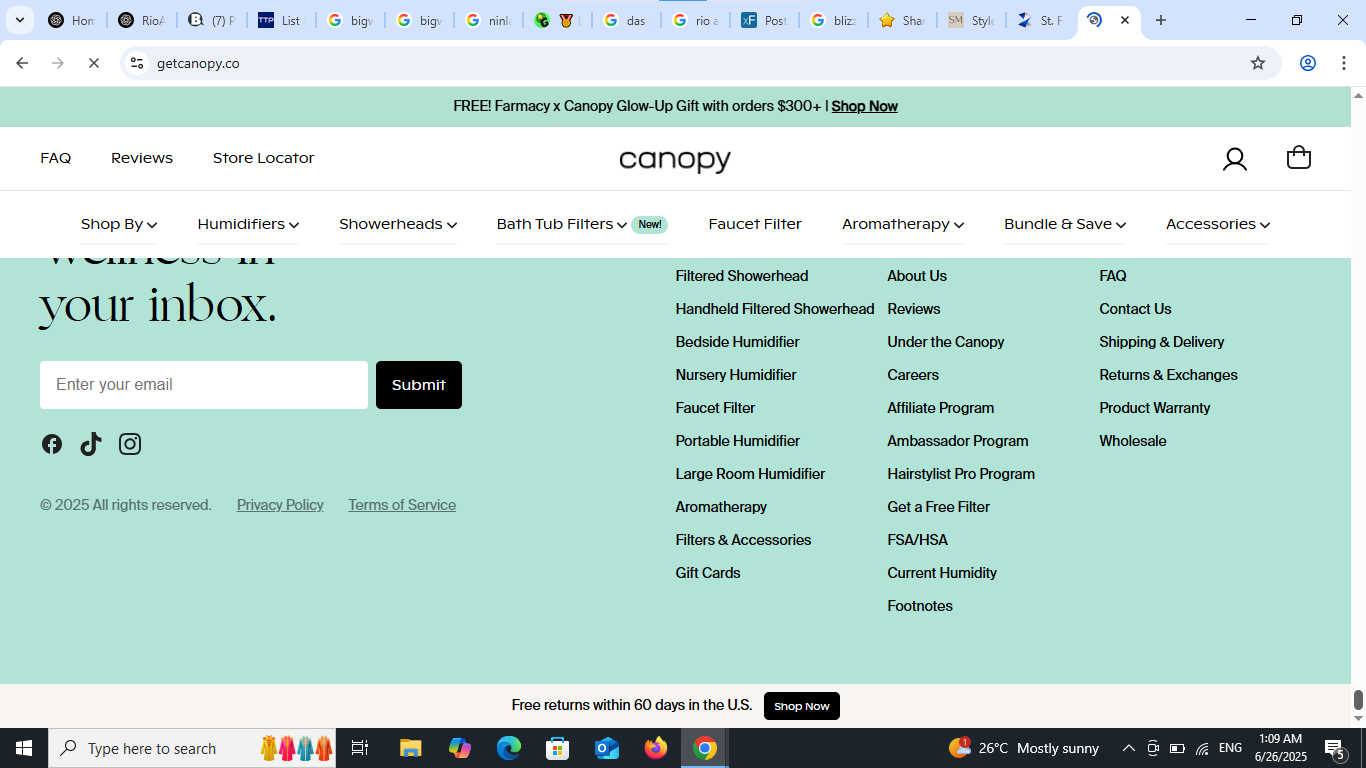Expand the Bundle & Save menu
The image size is (1366, 768).
pos(1065,224)
